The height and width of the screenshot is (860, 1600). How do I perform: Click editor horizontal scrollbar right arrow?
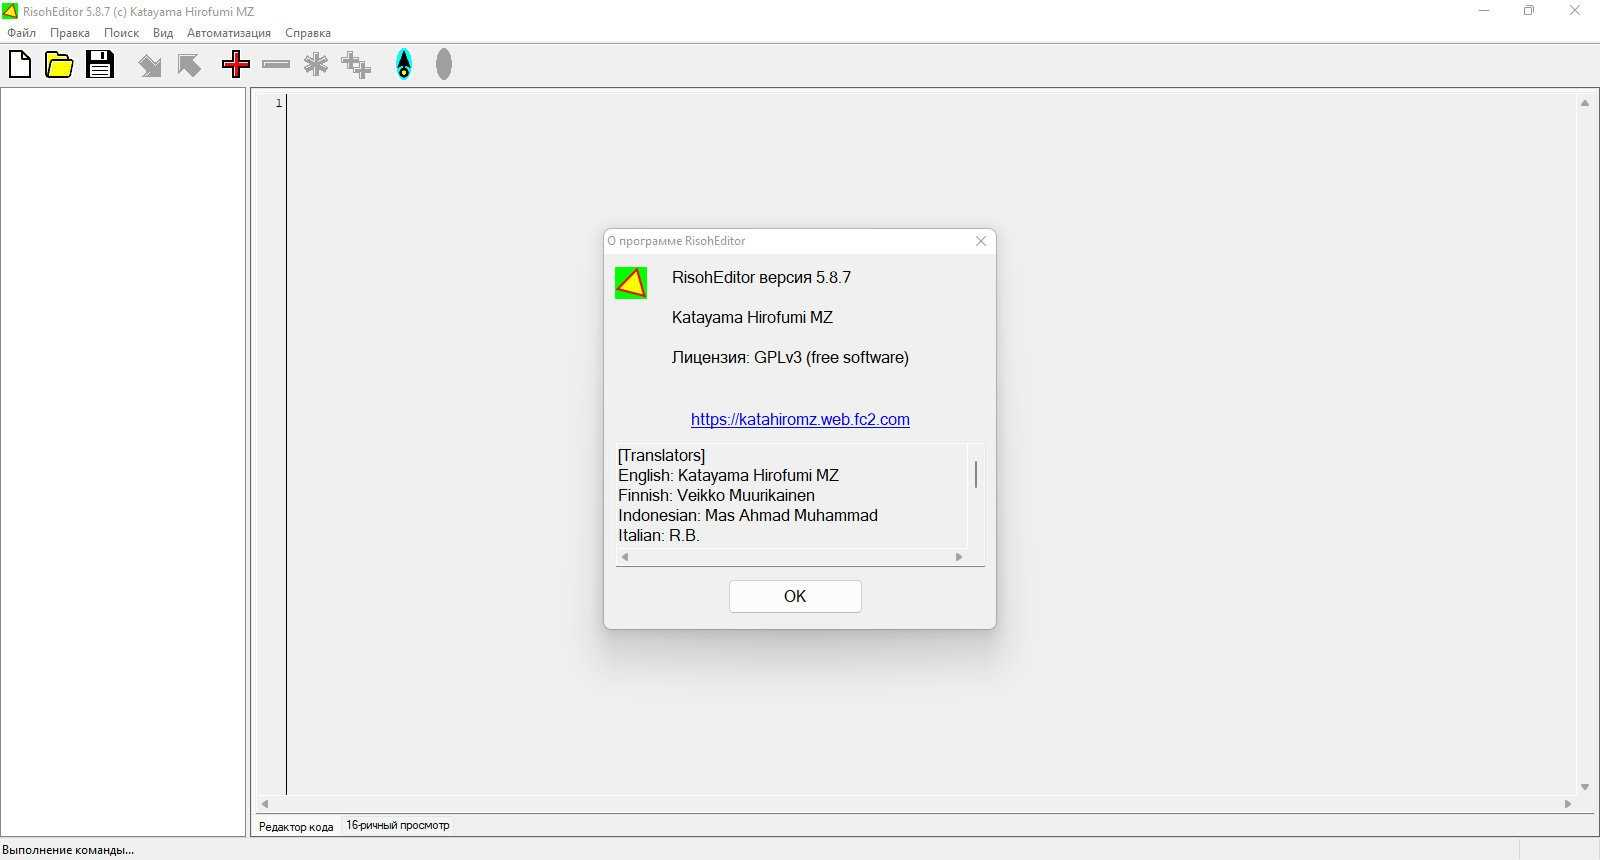click(x=1568, y=804)
